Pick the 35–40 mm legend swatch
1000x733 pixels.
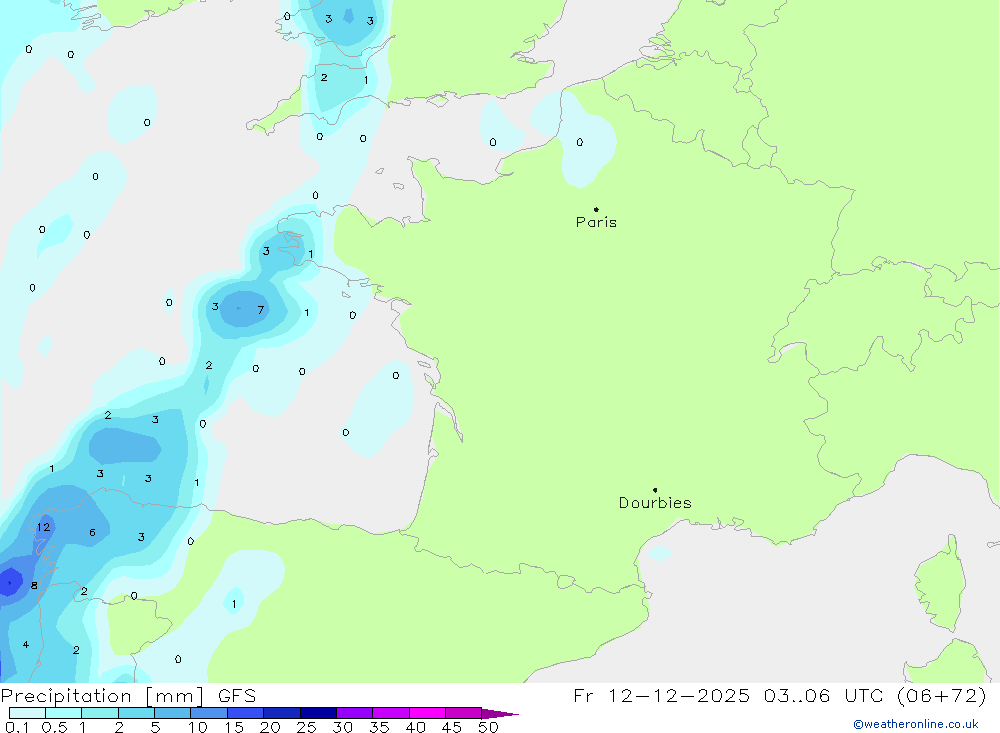pos(391,713)
